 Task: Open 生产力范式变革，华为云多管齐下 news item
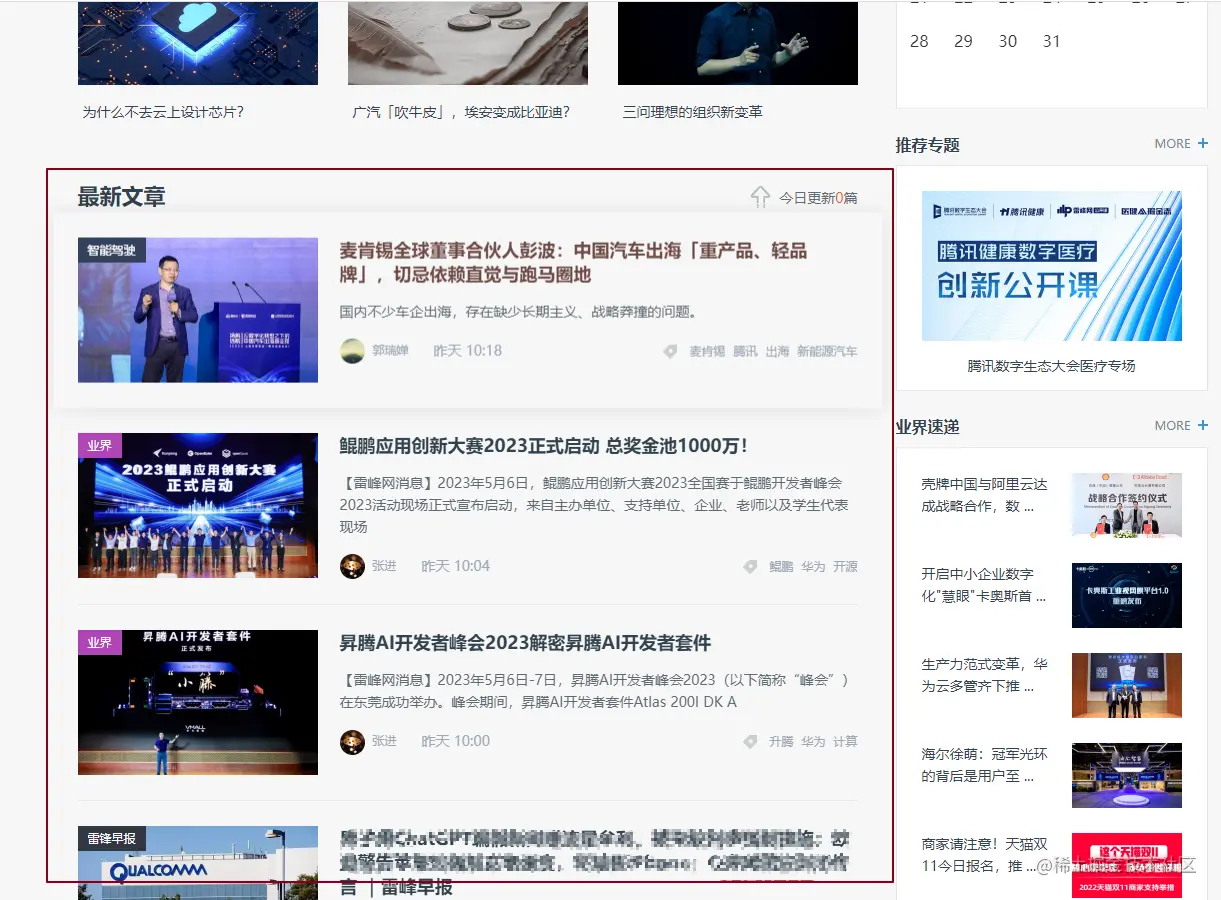pyautogui.click(x=985, y=675)
